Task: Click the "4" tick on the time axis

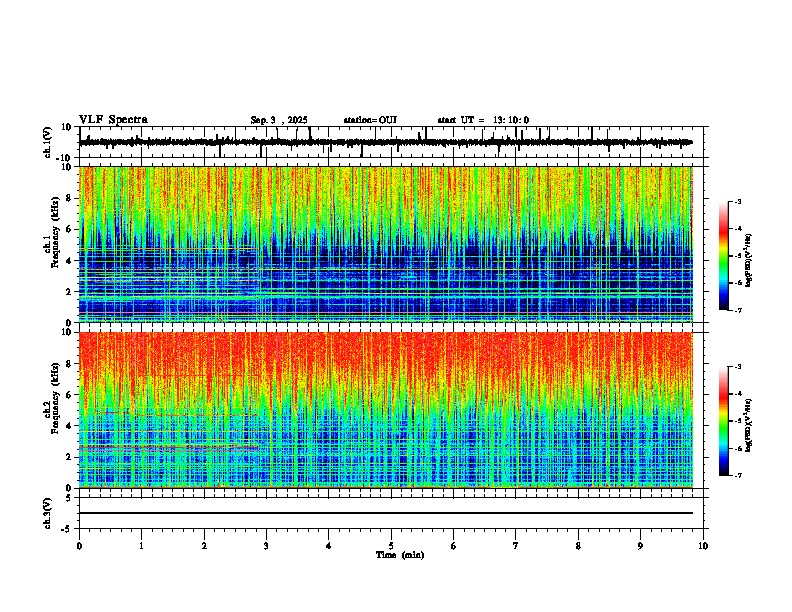Action: [329, 546]
